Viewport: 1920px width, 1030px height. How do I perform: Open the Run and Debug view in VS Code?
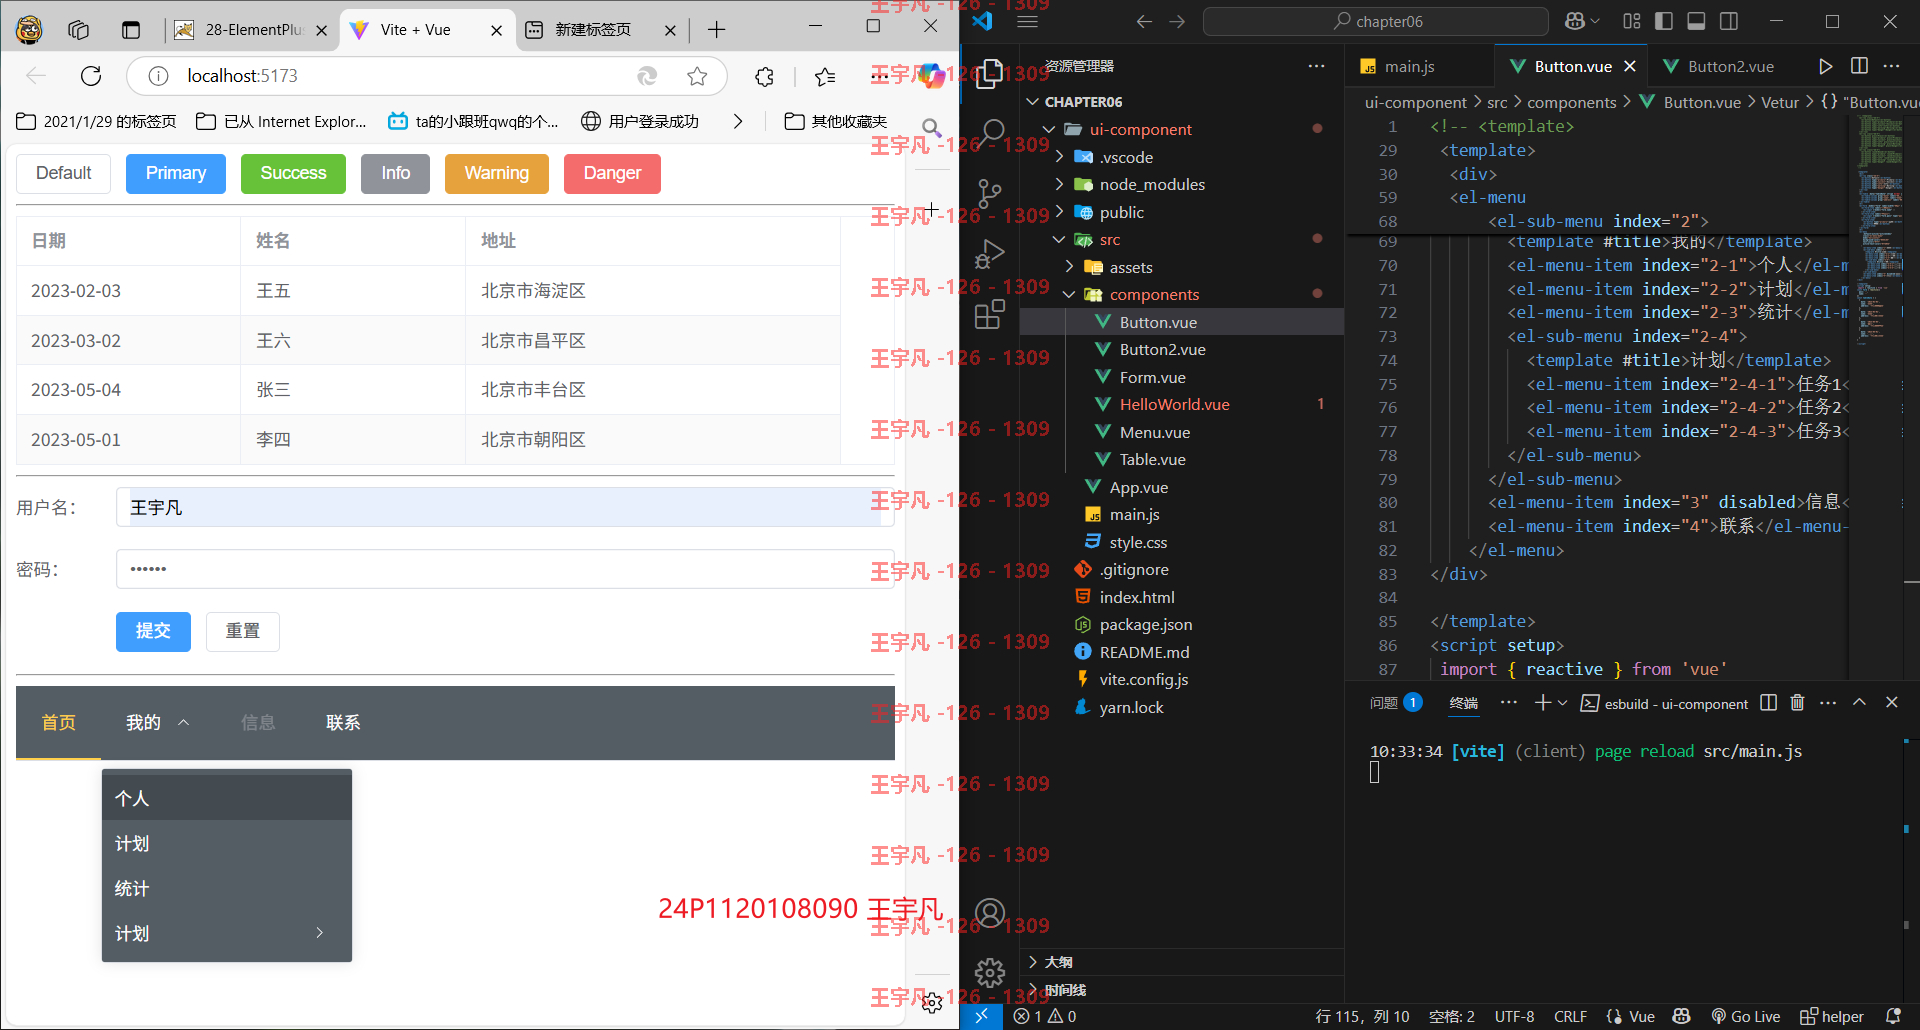[990, 254]
